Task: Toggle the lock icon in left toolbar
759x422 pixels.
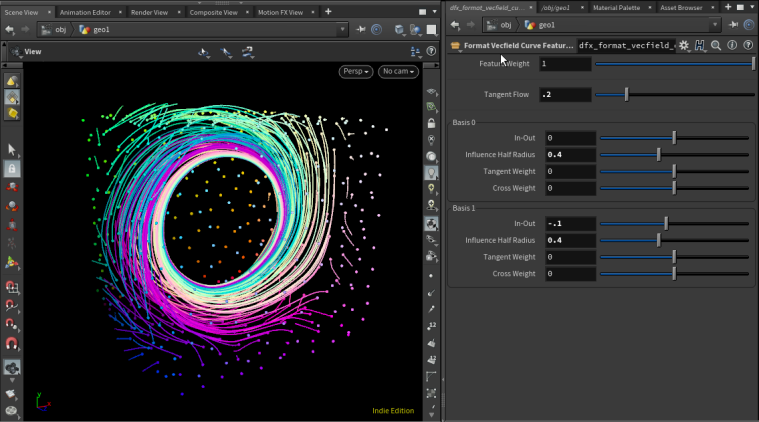Action: [12, 169]
